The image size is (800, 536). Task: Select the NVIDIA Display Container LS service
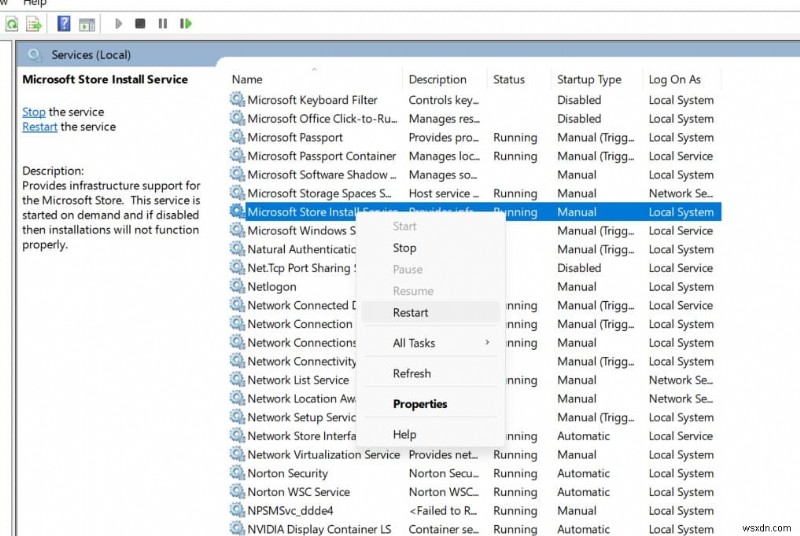[474, 529]
